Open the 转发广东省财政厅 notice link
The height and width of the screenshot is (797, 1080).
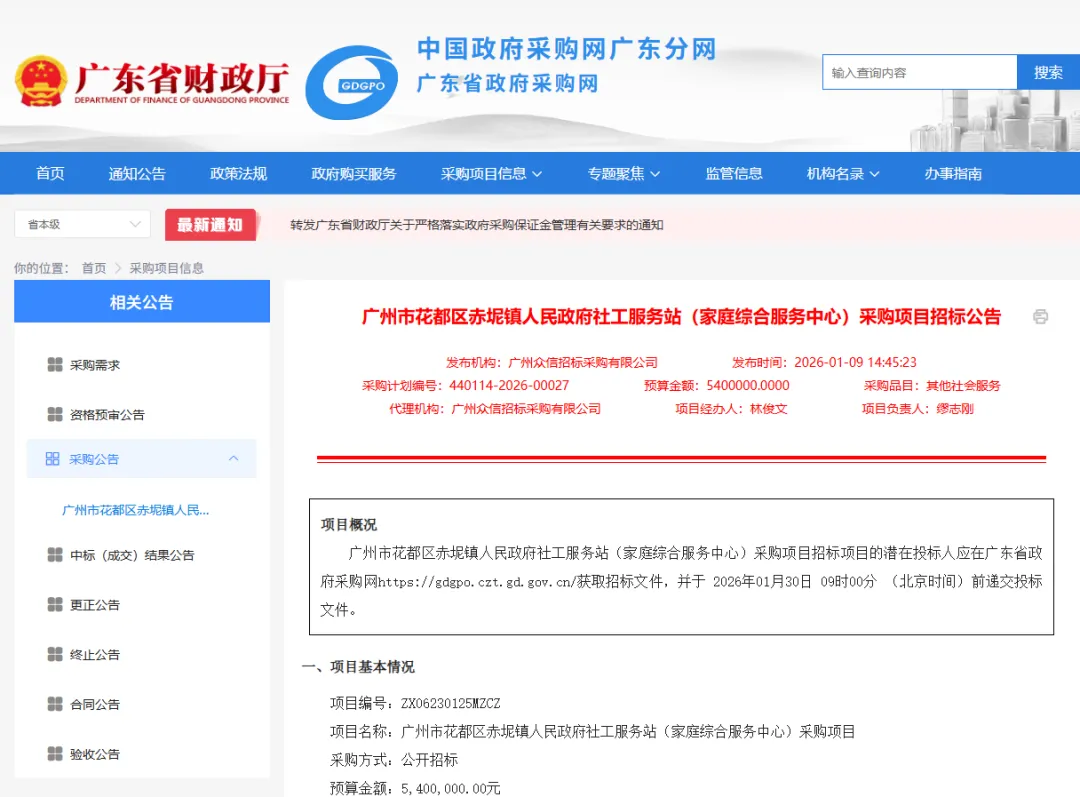click(477, 225)
